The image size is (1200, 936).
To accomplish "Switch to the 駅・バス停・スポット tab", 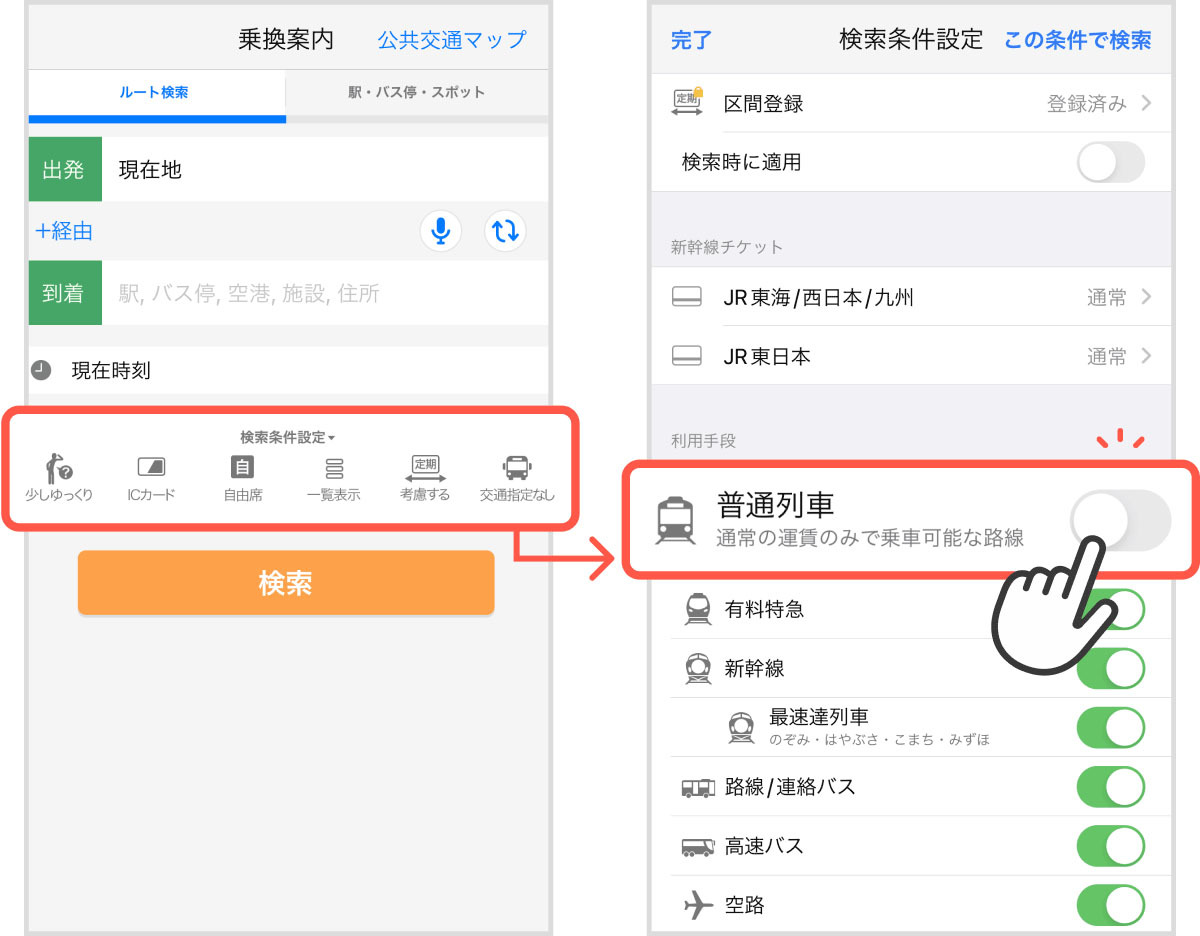I will [x=417, y=93].
